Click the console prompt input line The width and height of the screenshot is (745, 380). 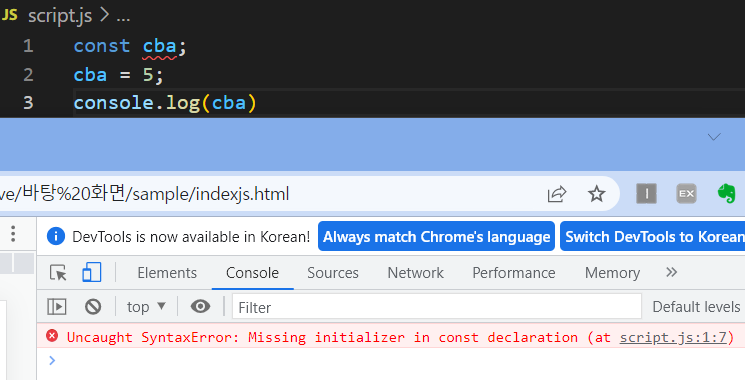(x=391, y=361)
